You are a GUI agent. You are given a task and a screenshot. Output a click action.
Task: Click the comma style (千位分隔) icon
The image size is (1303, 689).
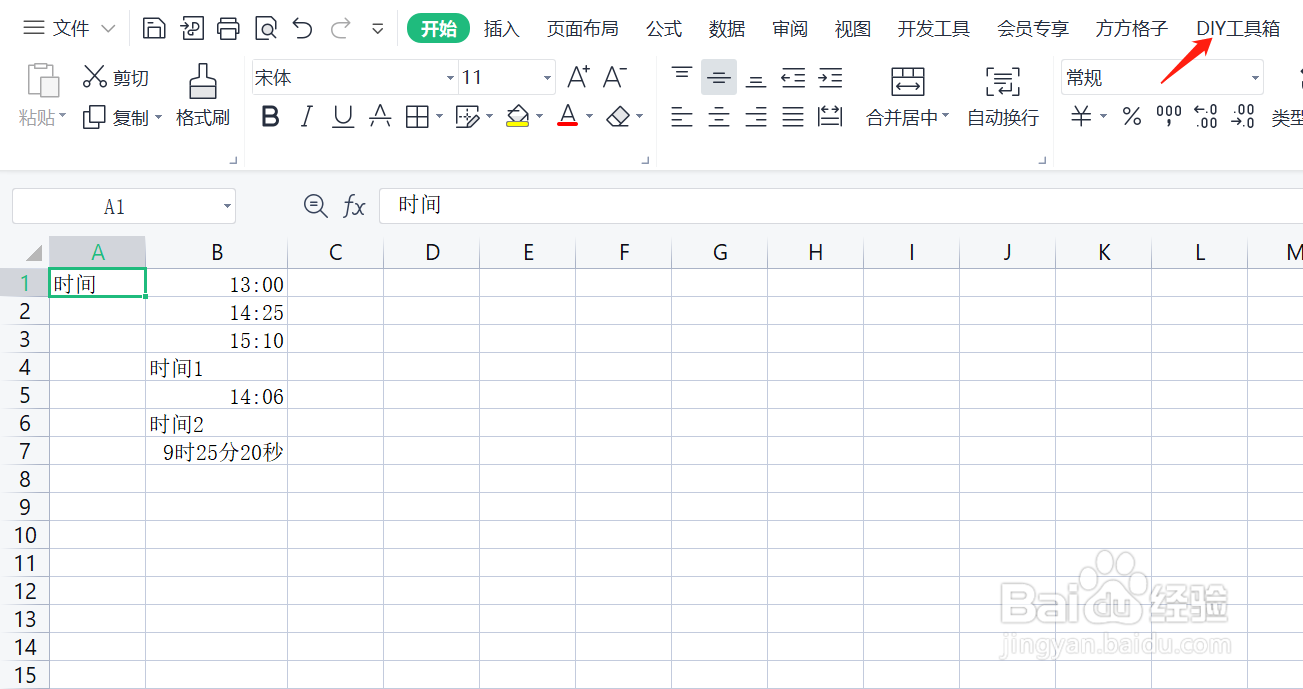[x=1168, y=116]
